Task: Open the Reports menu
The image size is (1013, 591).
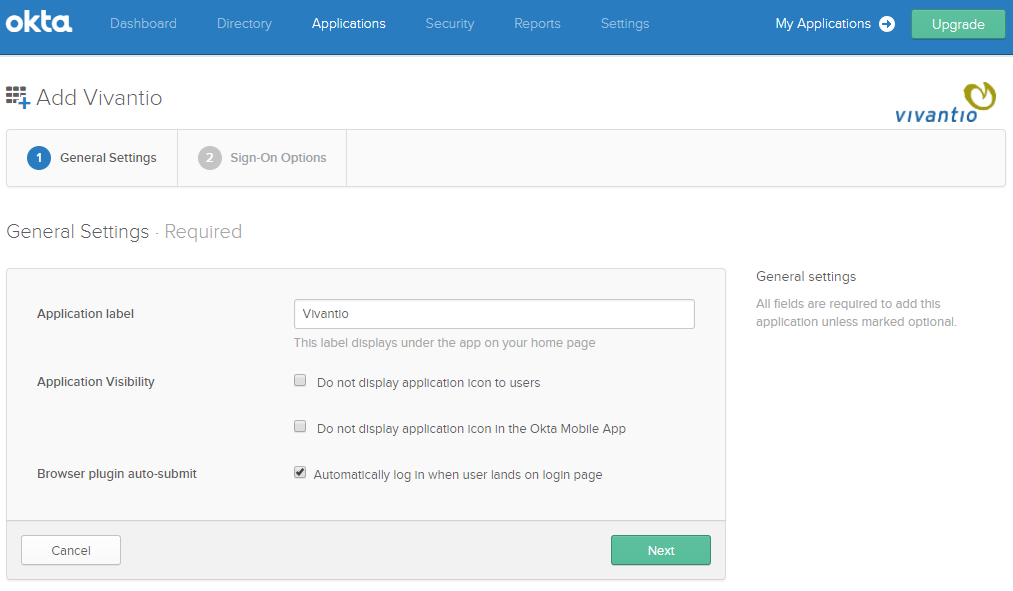Action: click(x=537, y=24)
